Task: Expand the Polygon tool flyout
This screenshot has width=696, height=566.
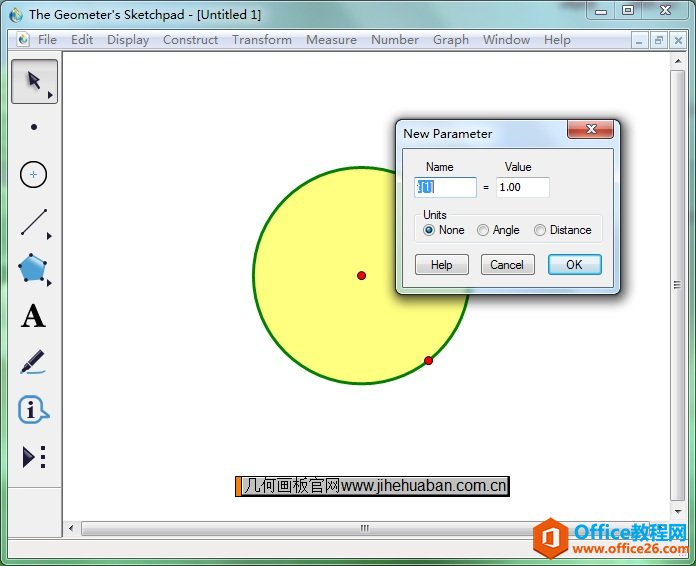Action: pos(49,283)
